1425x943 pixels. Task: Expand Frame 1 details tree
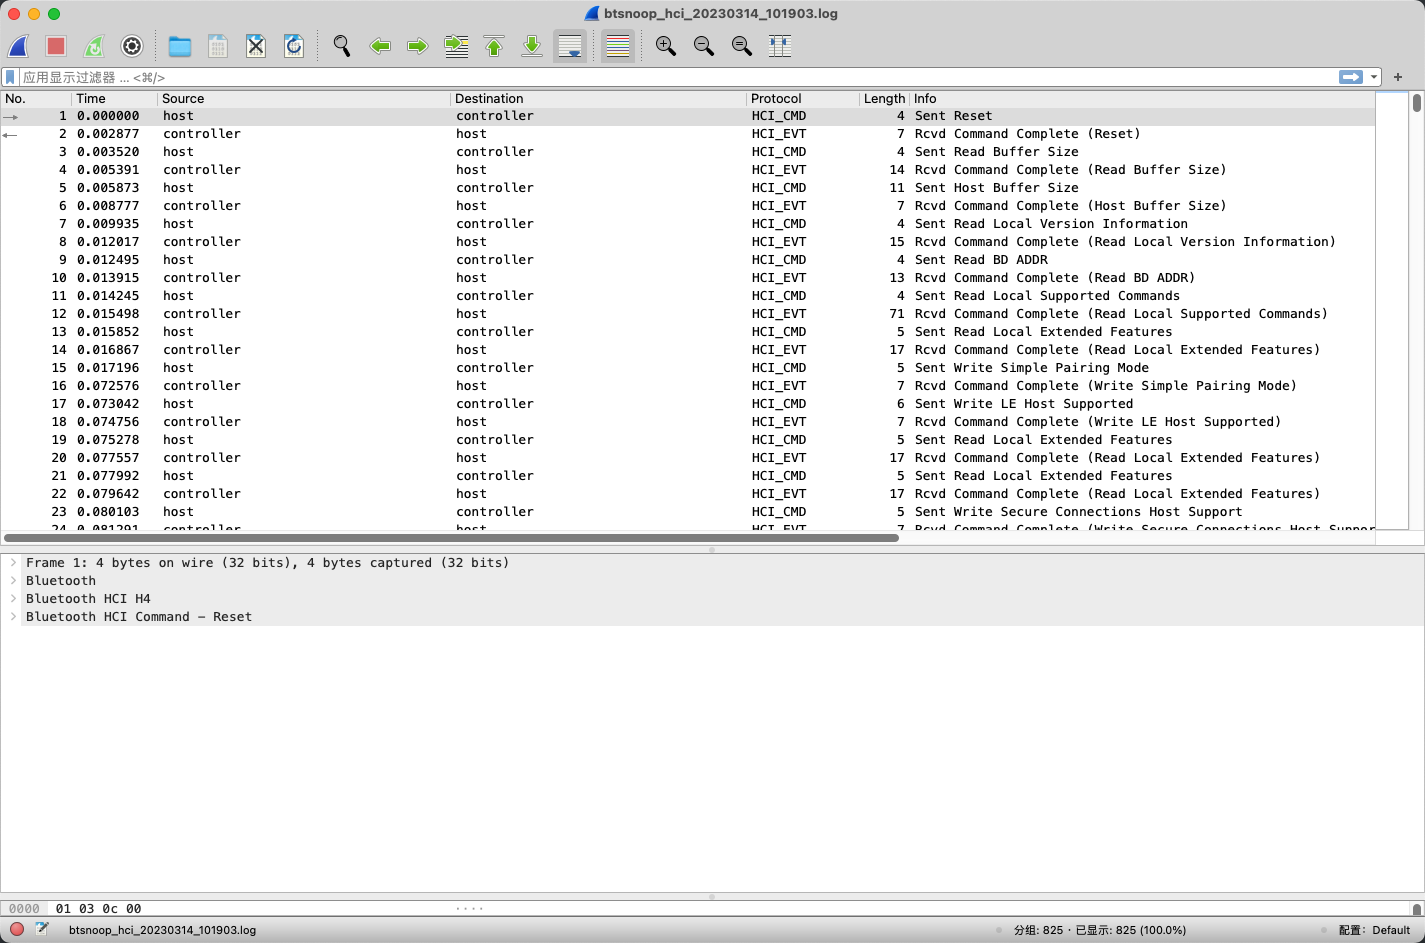(x=13, y=563)
